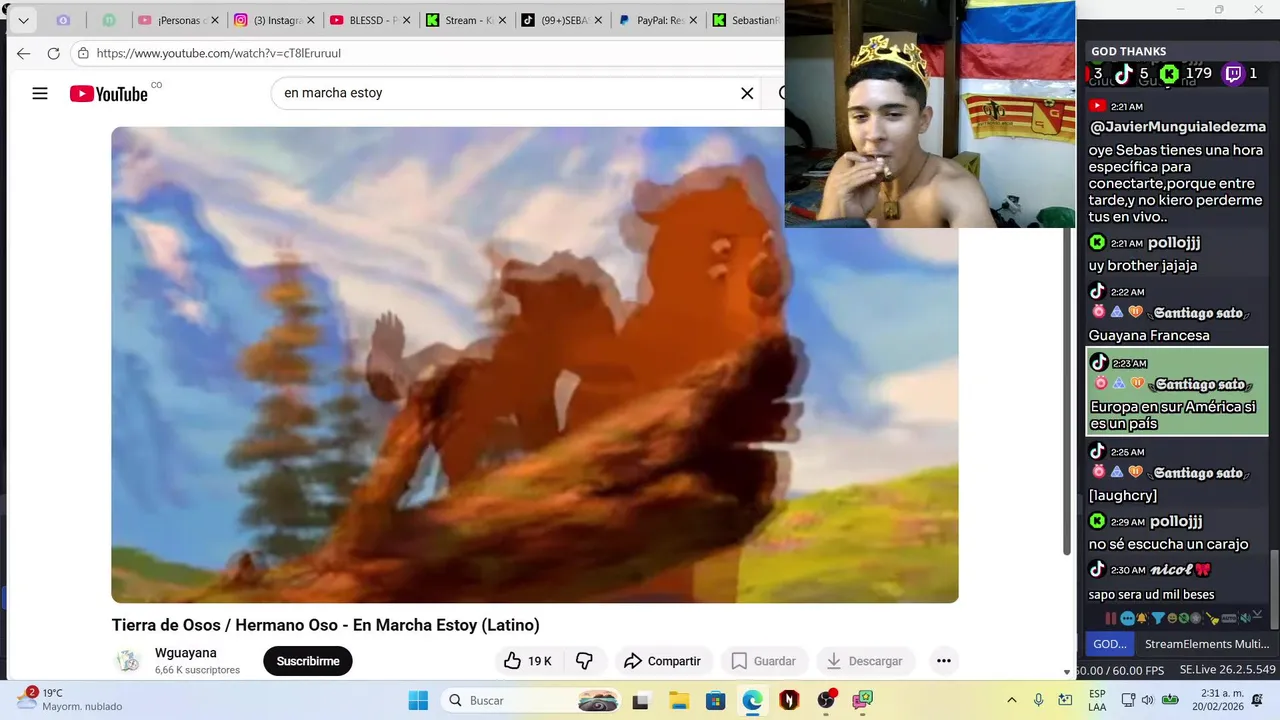This screenshot has height=720, width=1280.
Task: Expand the hidden system tray icons chevron
Action: (x=1011, y=700)
